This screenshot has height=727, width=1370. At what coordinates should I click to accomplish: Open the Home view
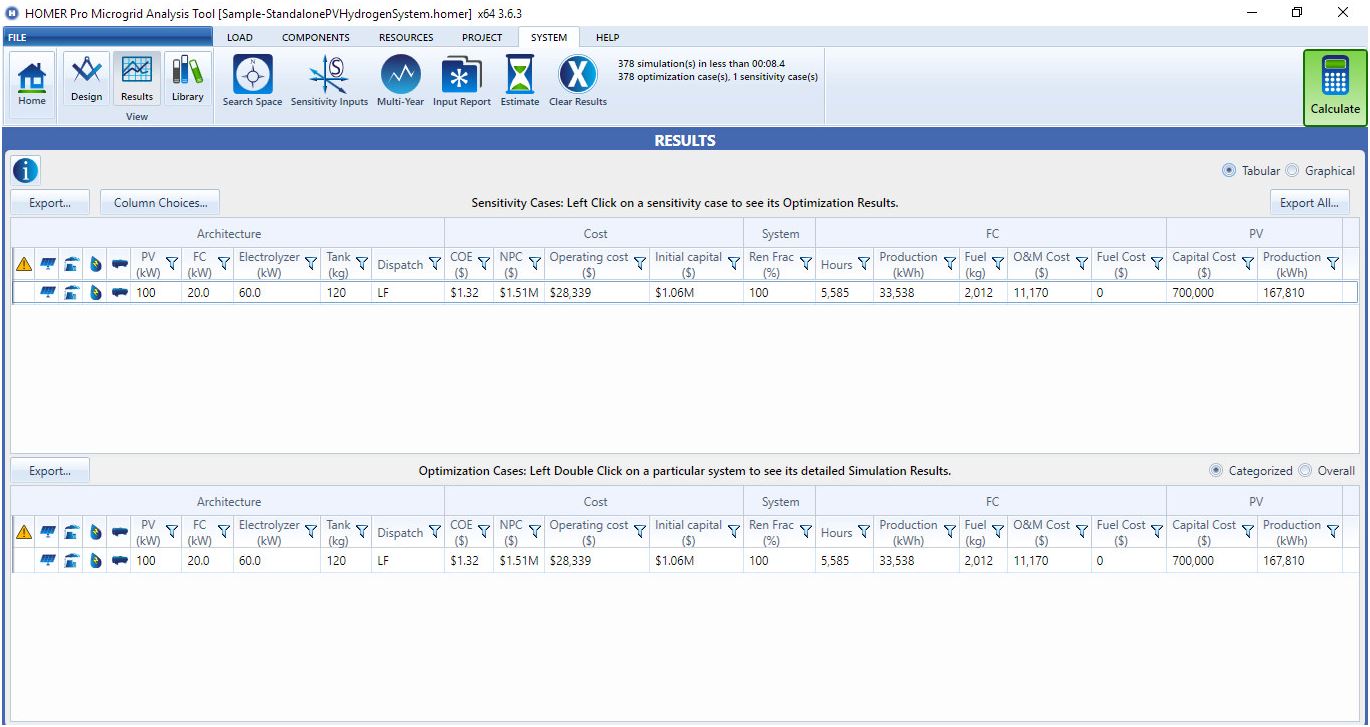pyautogui.click(x=31, y=80)
